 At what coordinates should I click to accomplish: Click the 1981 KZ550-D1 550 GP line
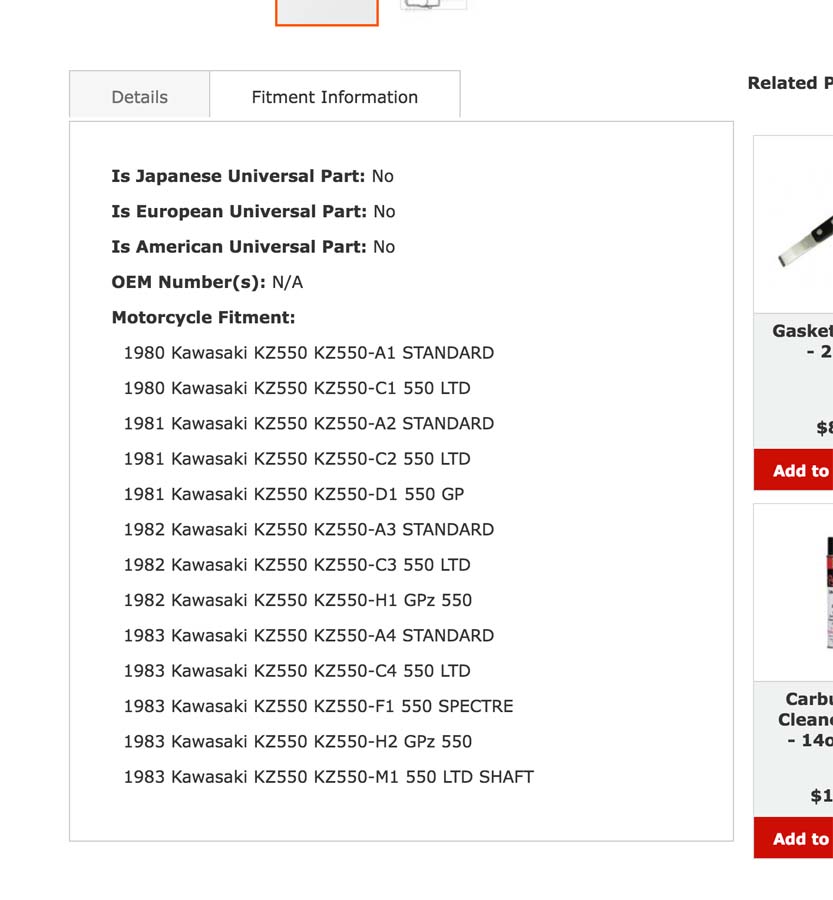click(293, 494)
